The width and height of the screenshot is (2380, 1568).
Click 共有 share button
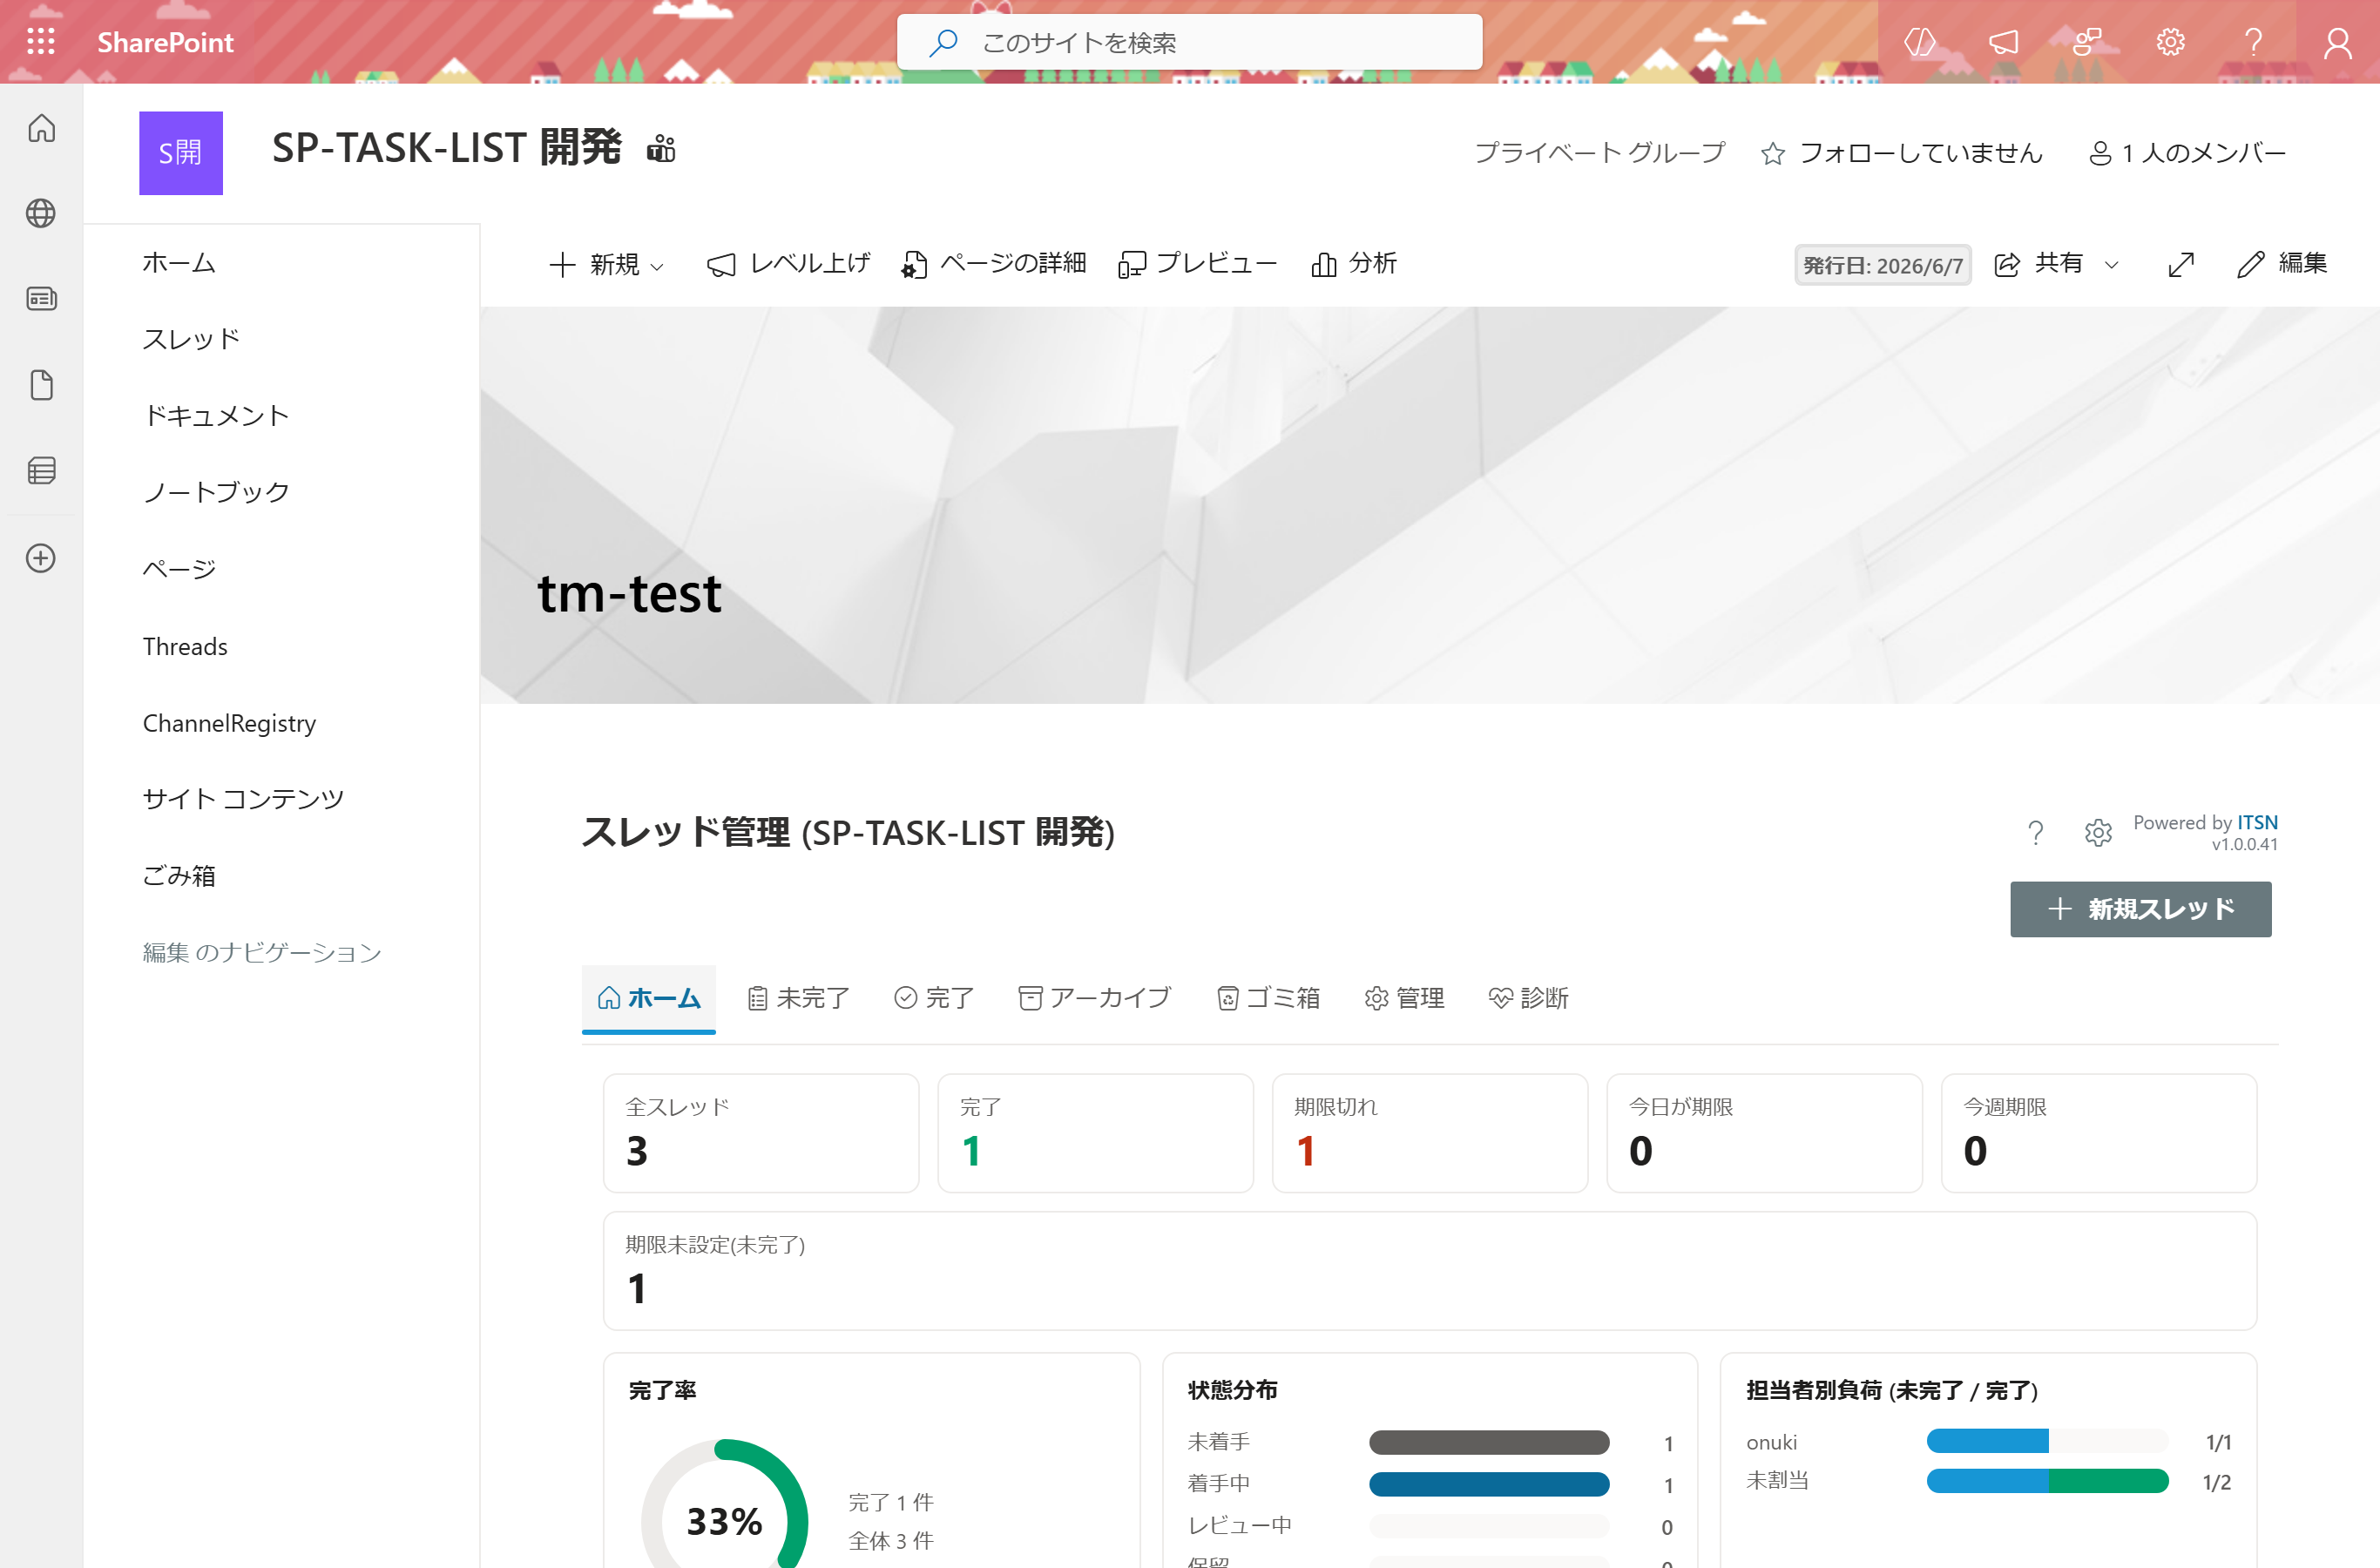[2038, 264]
